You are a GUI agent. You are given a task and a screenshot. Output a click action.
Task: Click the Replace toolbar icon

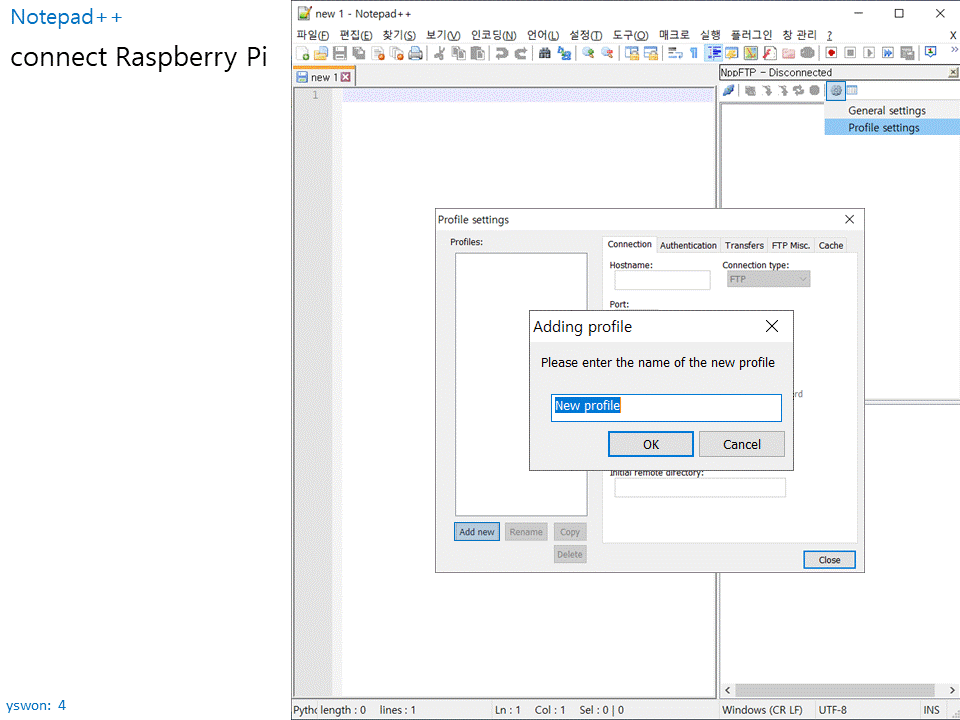pos(564,53)
